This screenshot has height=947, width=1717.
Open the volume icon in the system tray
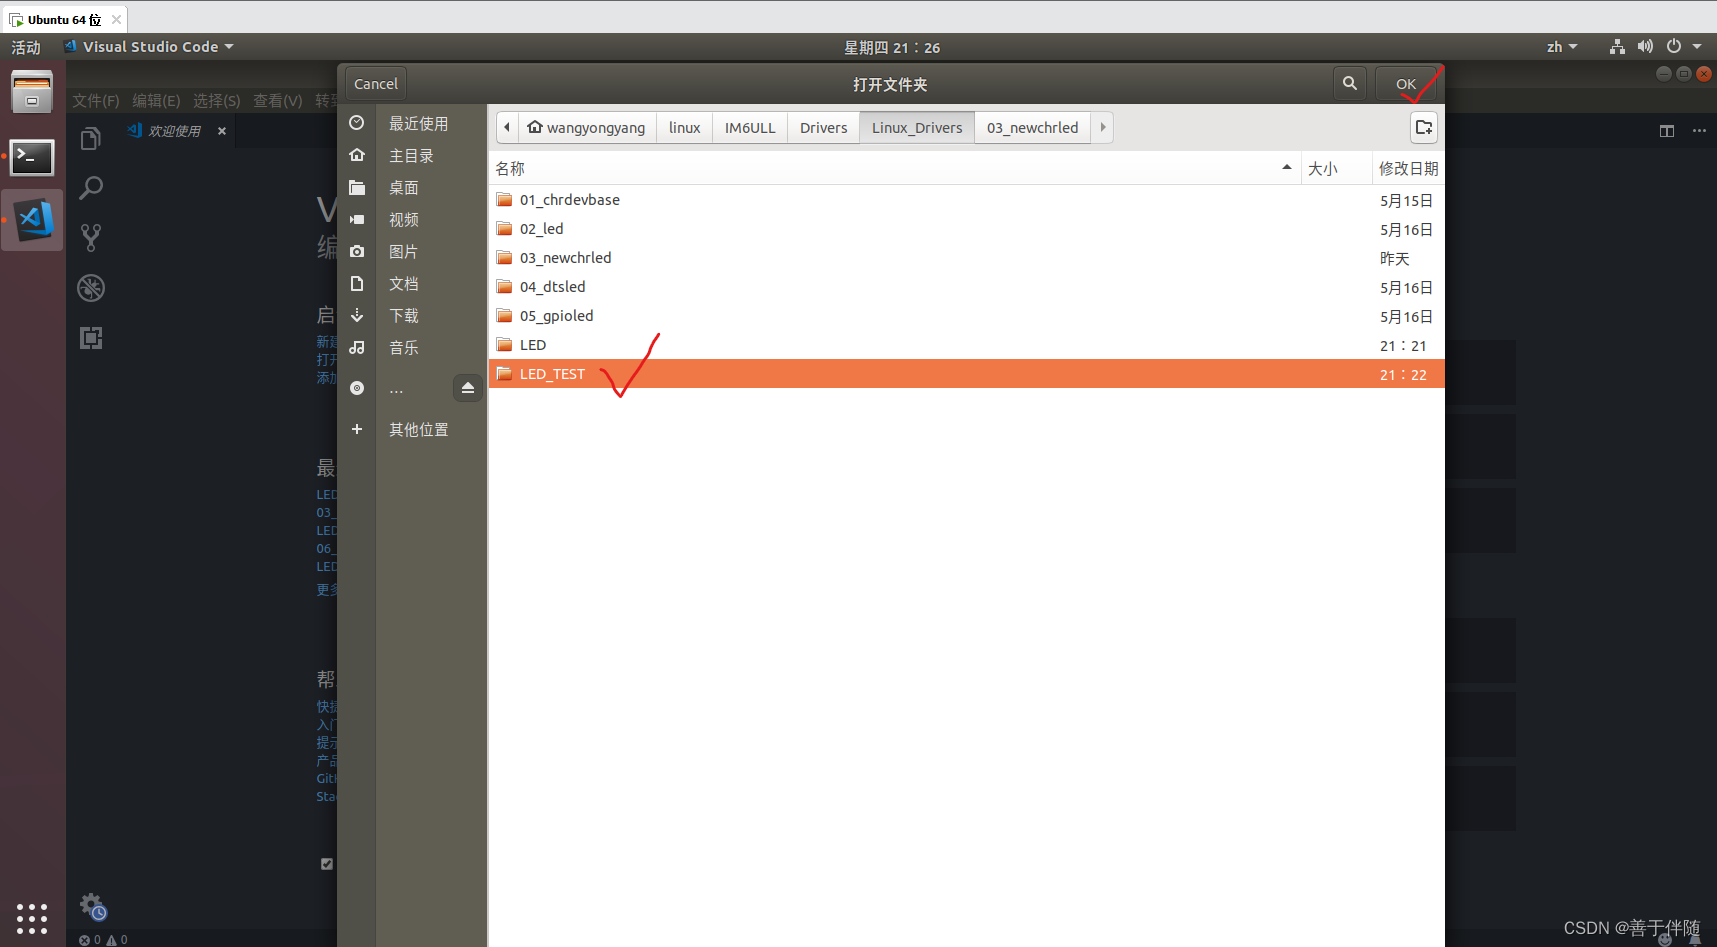coord(1645,47)
